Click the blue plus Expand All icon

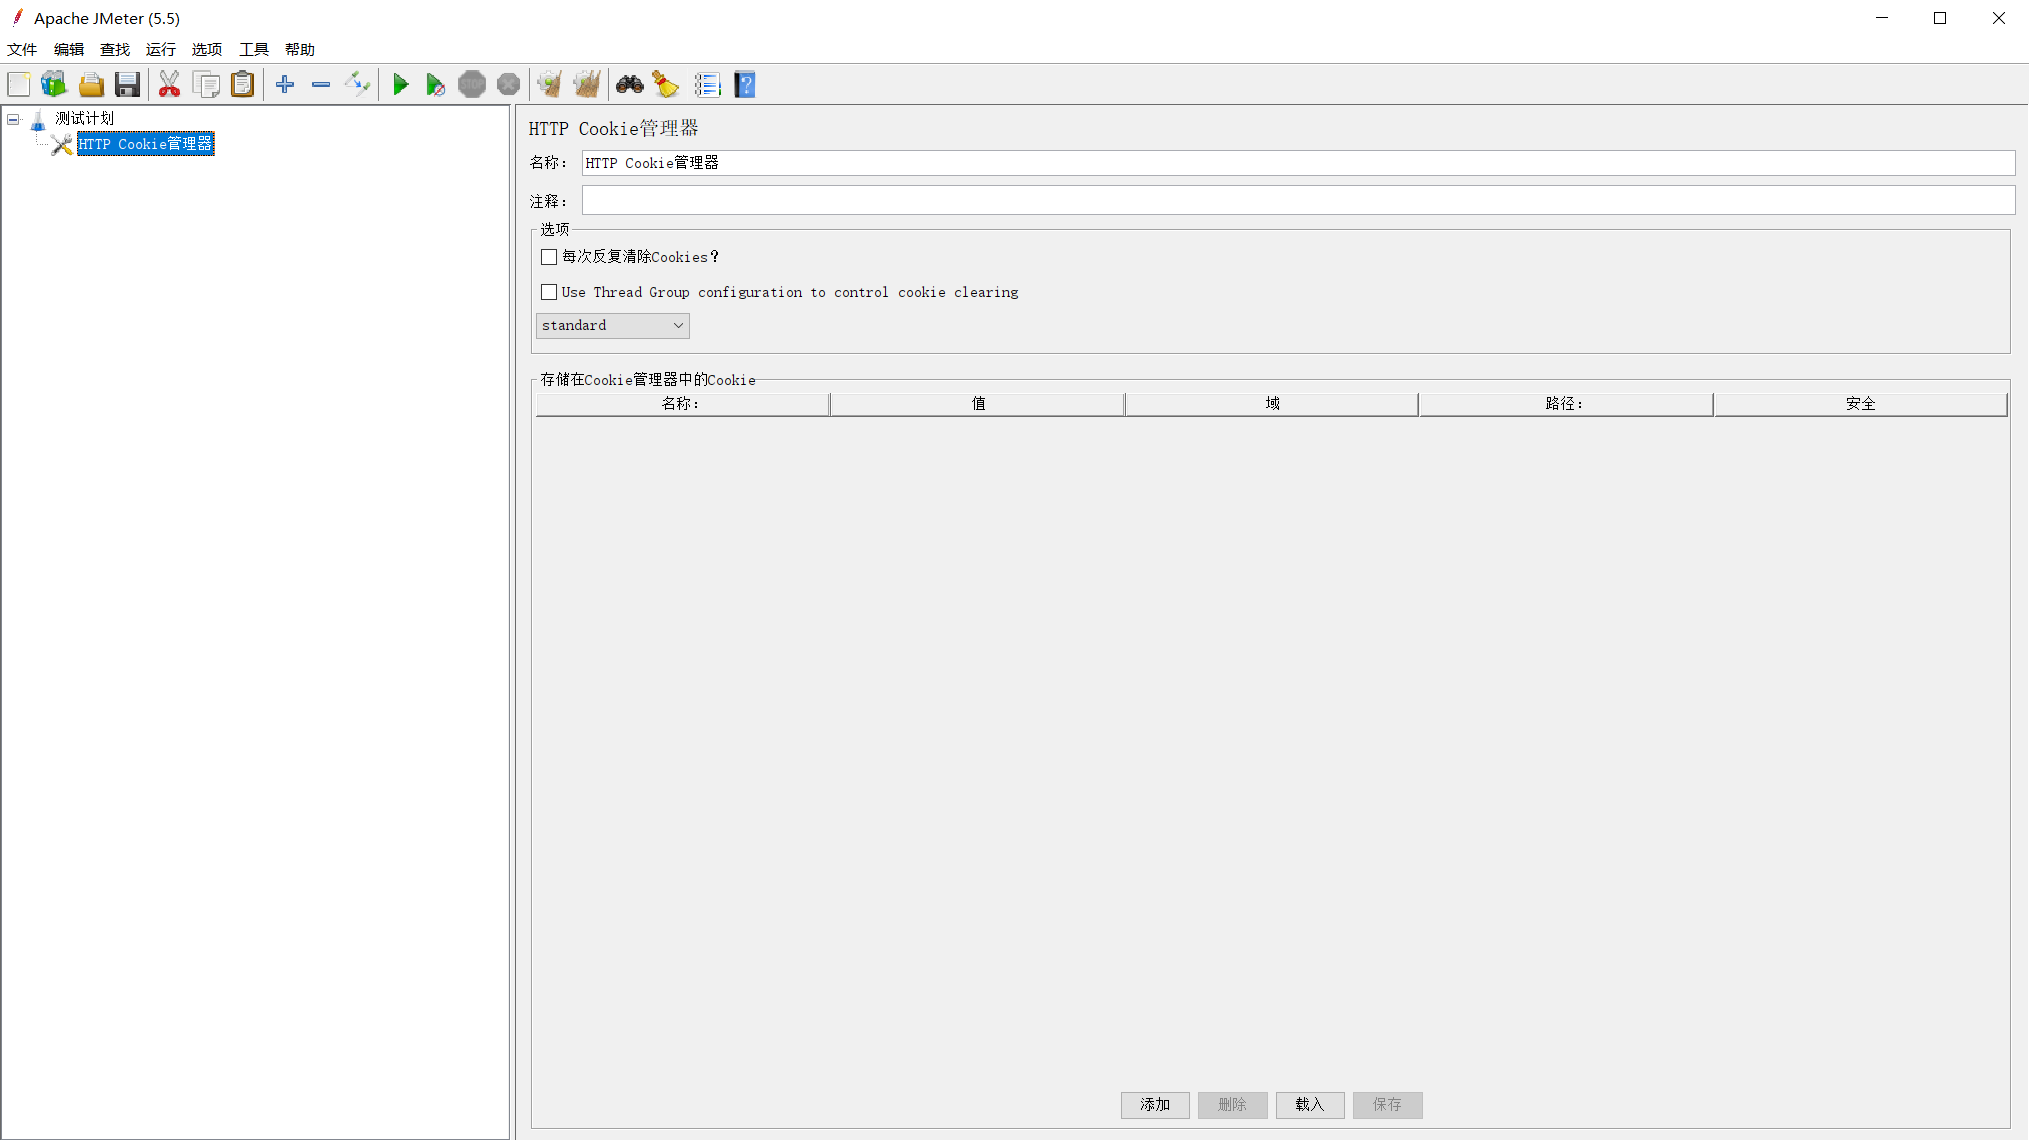[x=285, y=85]
